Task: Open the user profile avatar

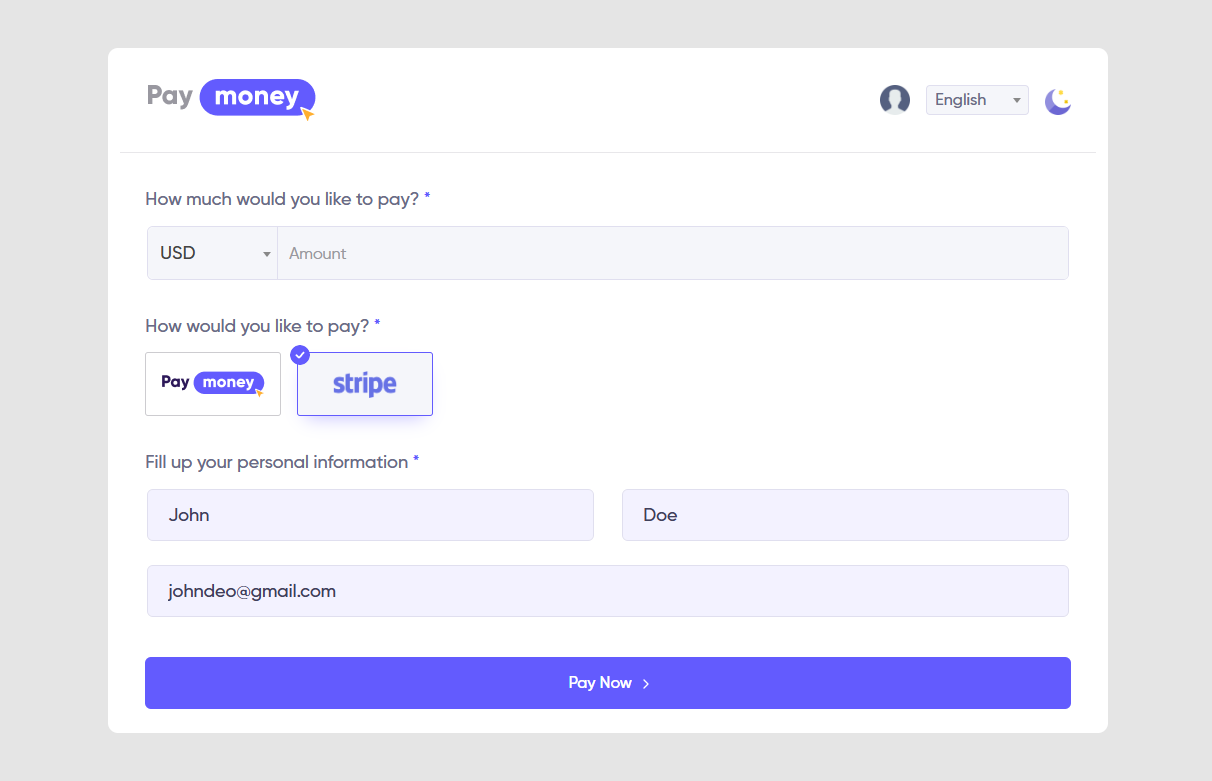Action: click(894, 100)
